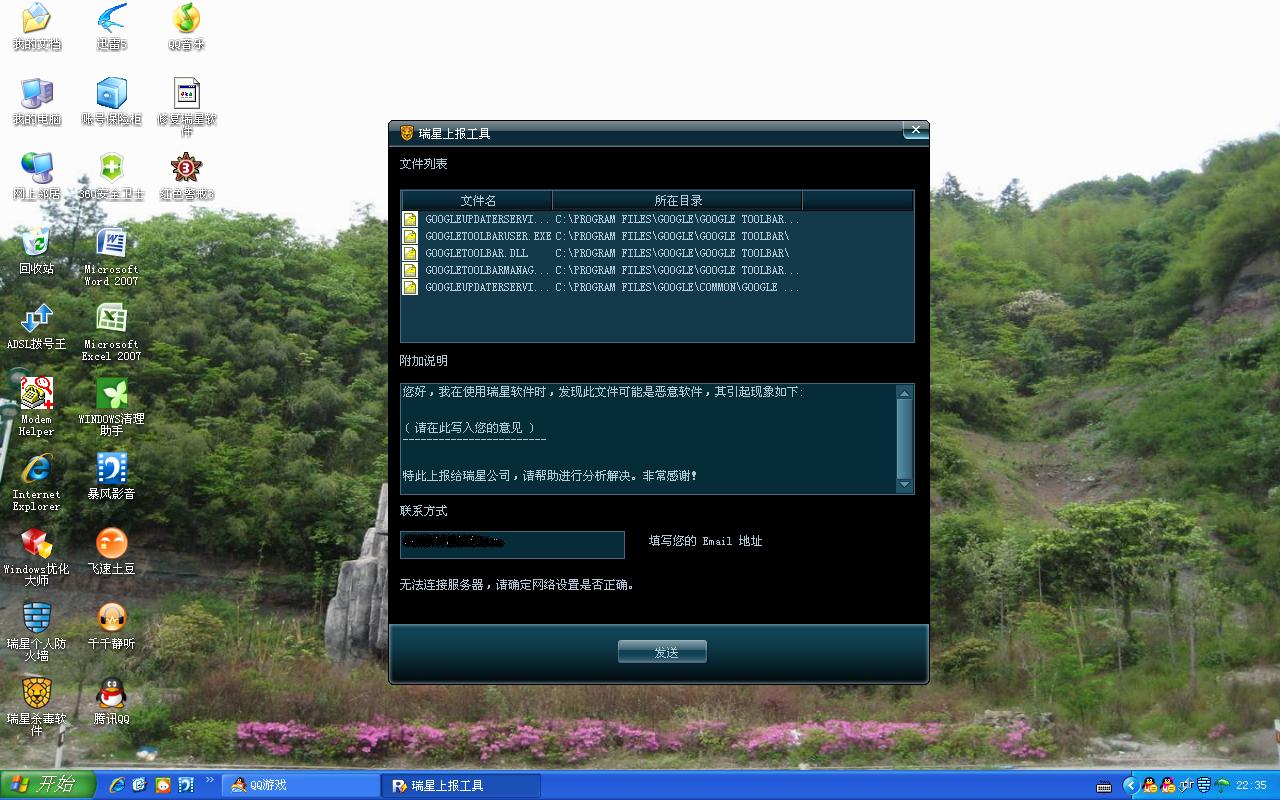Open the QQ音乐 desktop shortcut
1280x800 pixels.
186,27
